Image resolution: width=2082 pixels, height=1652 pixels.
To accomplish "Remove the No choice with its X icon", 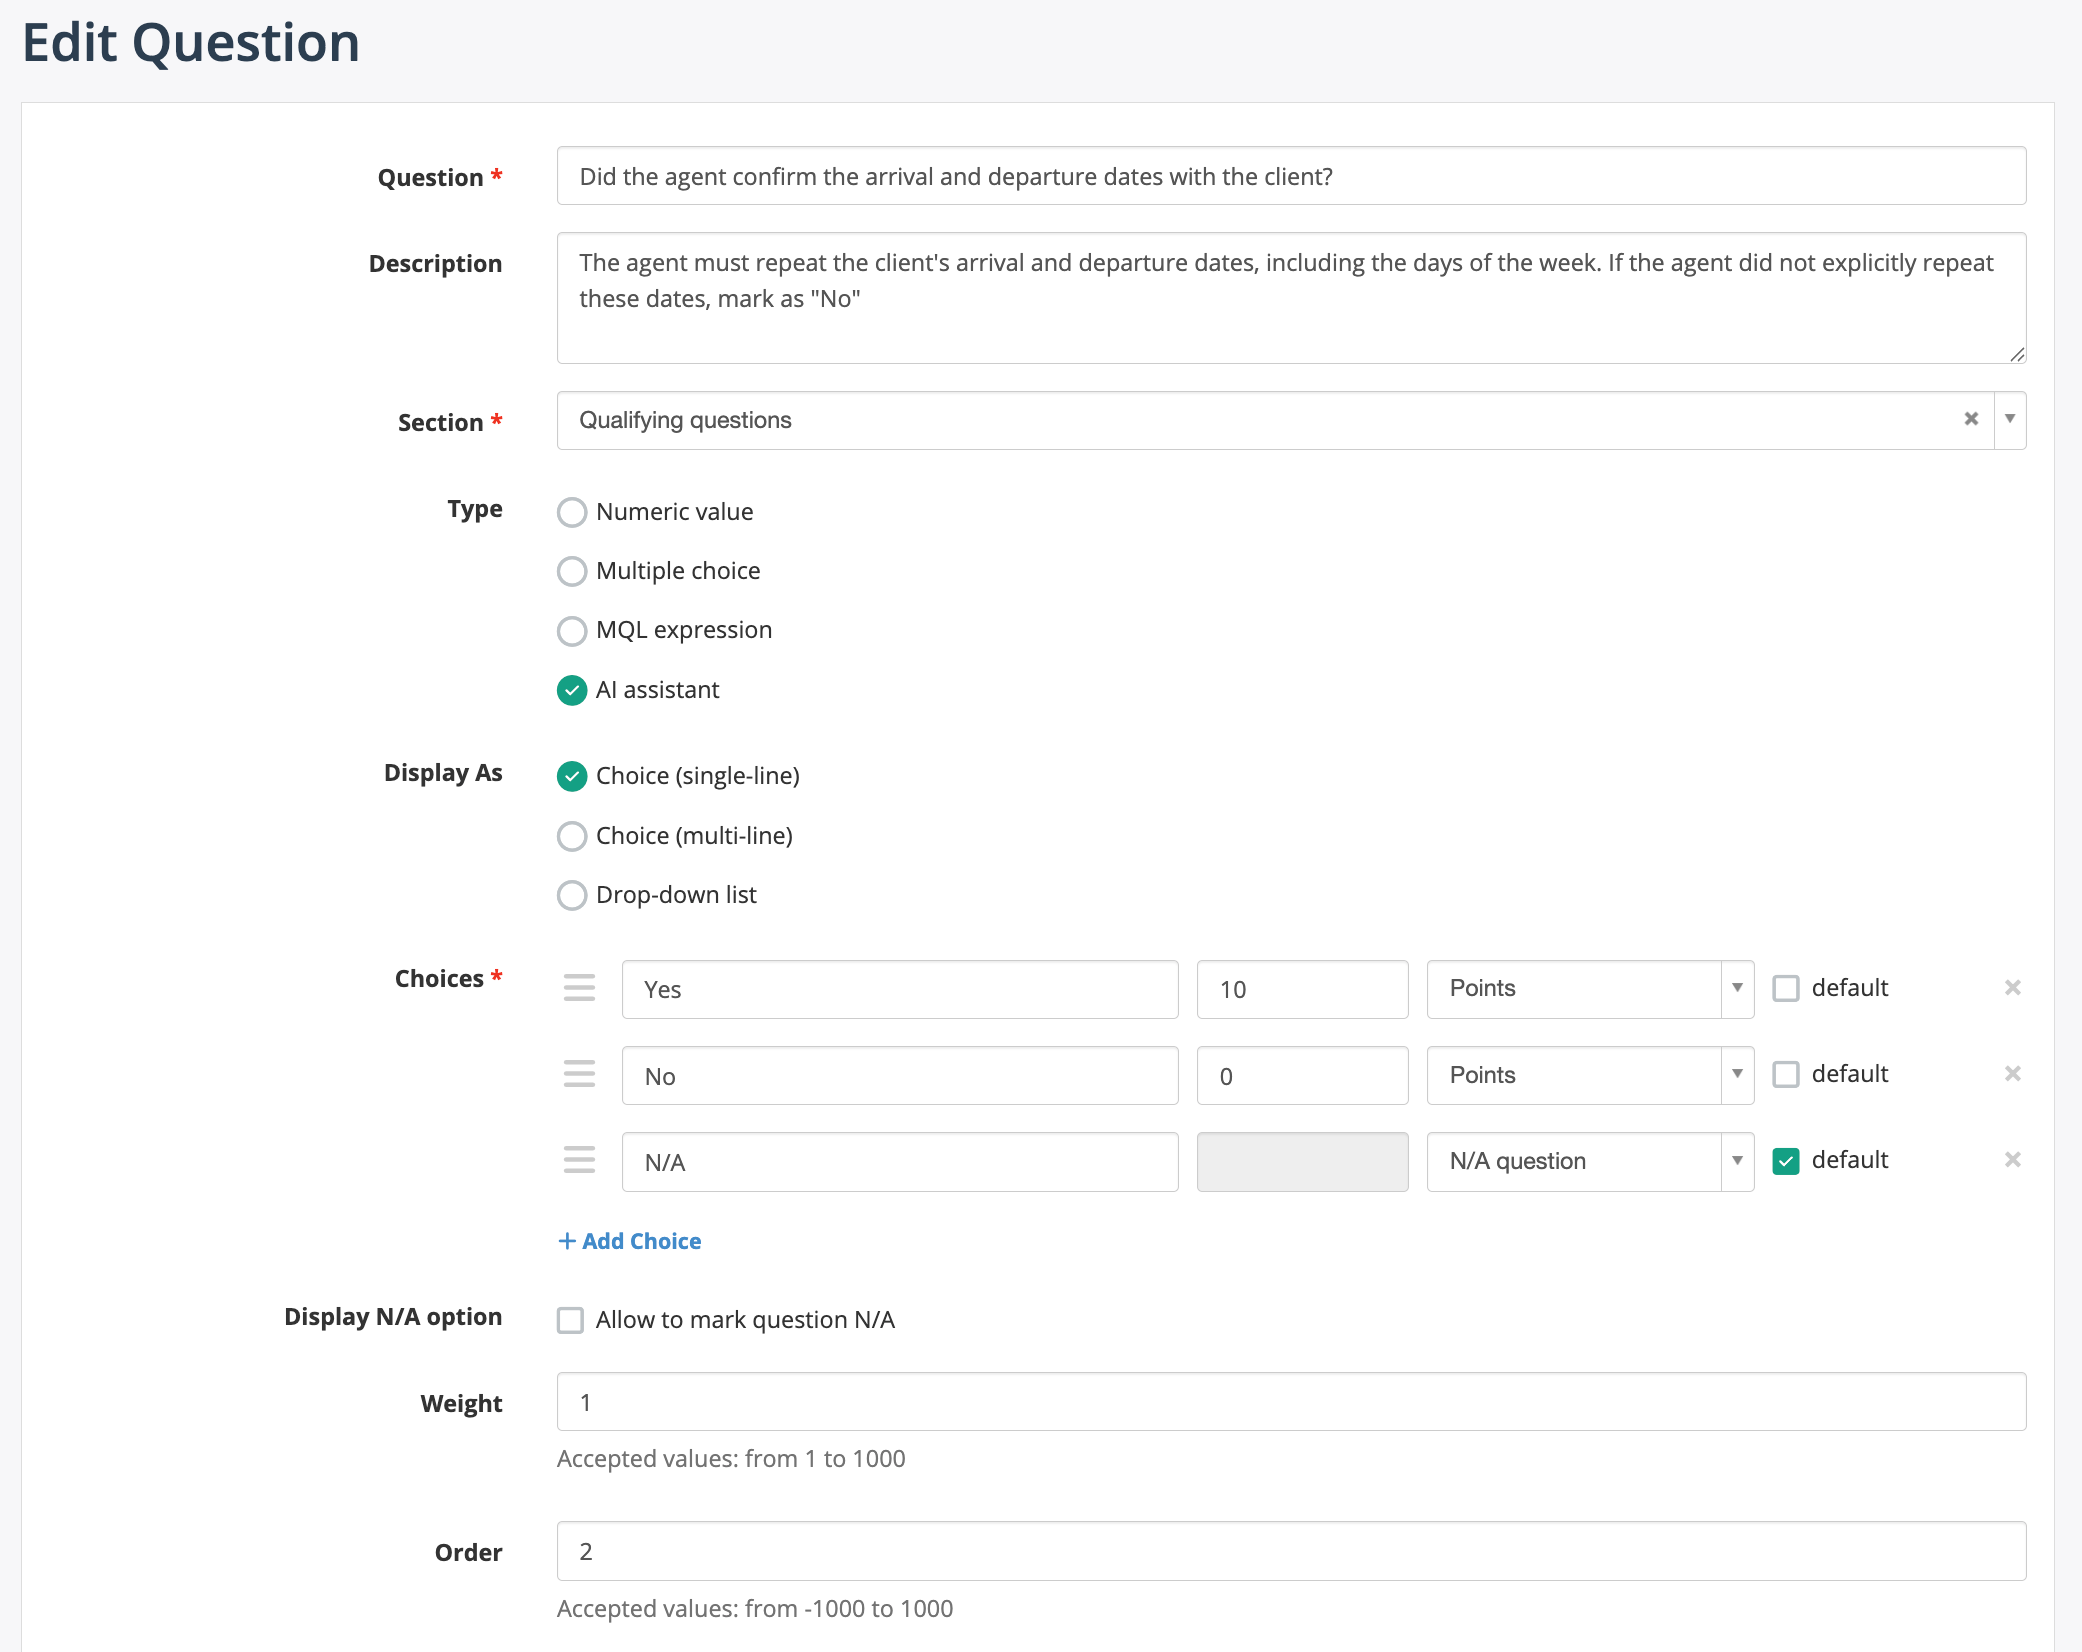I will coord(2013,1074).
